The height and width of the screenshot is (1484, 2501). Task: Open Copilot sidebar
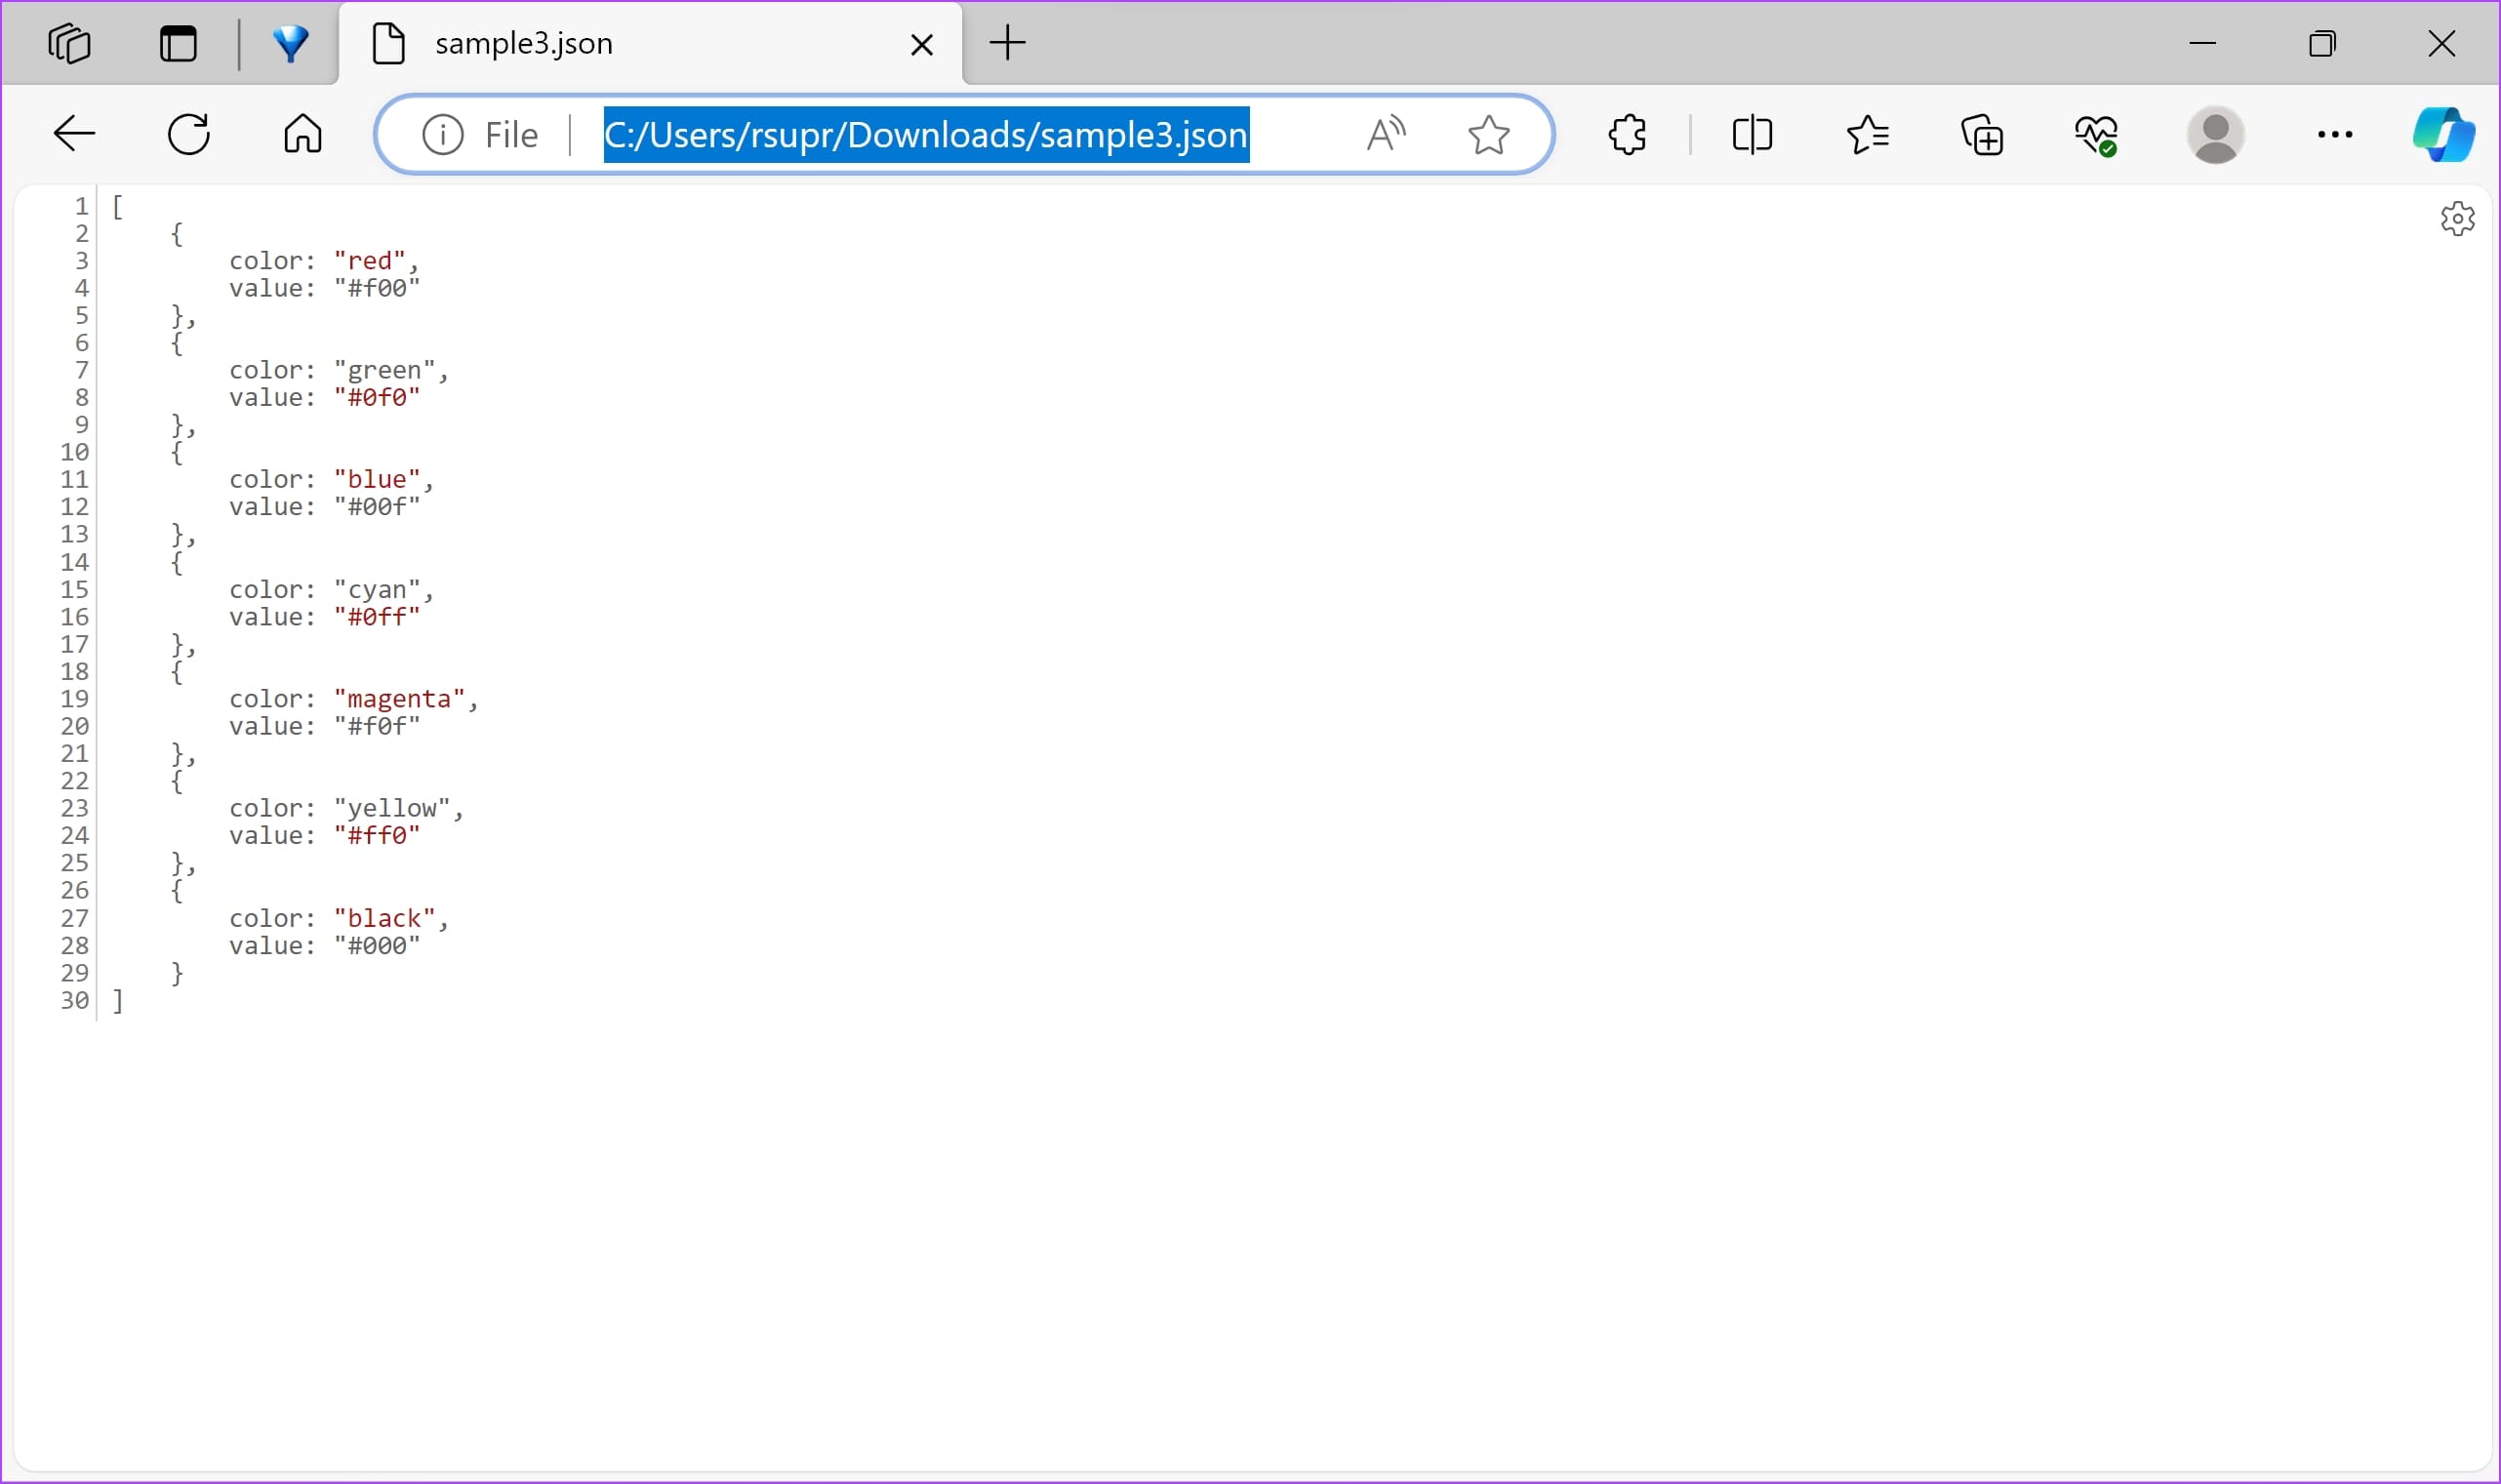pyautogui.click(x=2443, y=133)
